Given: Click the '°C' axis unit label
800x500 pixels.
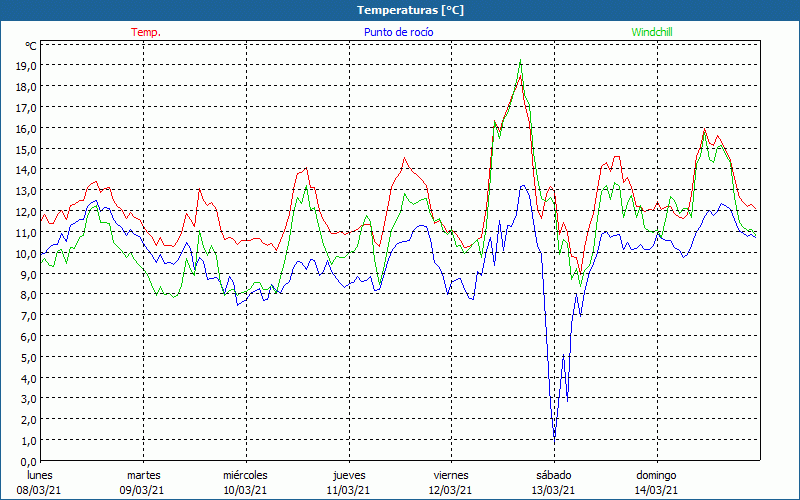Looking at the screenshot, I should [x=31, y=46].
